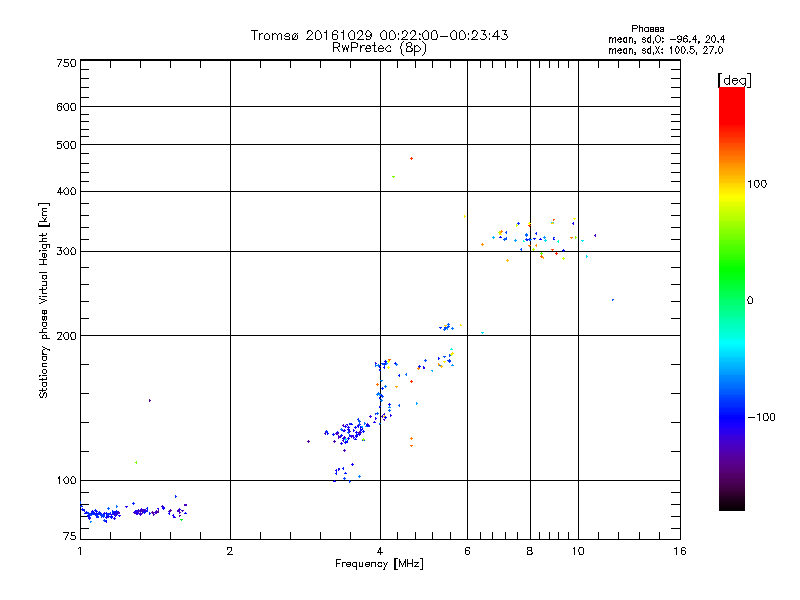Click the y-axis tick label '100'
Viewport: 800px width, 600px height.
click(x=66, y=481)
